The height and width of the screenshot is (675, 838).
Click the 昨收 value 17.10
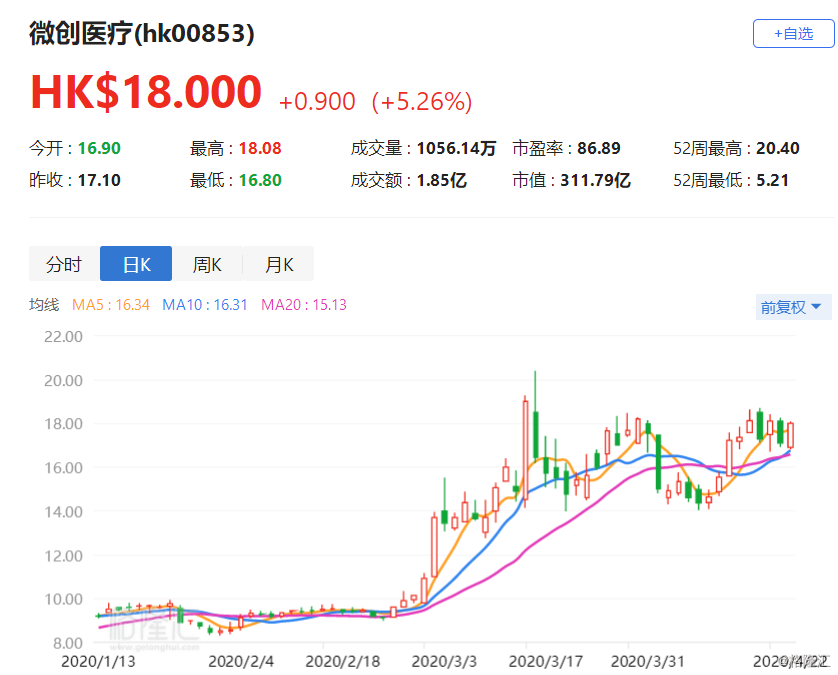(x=99, y=180)
